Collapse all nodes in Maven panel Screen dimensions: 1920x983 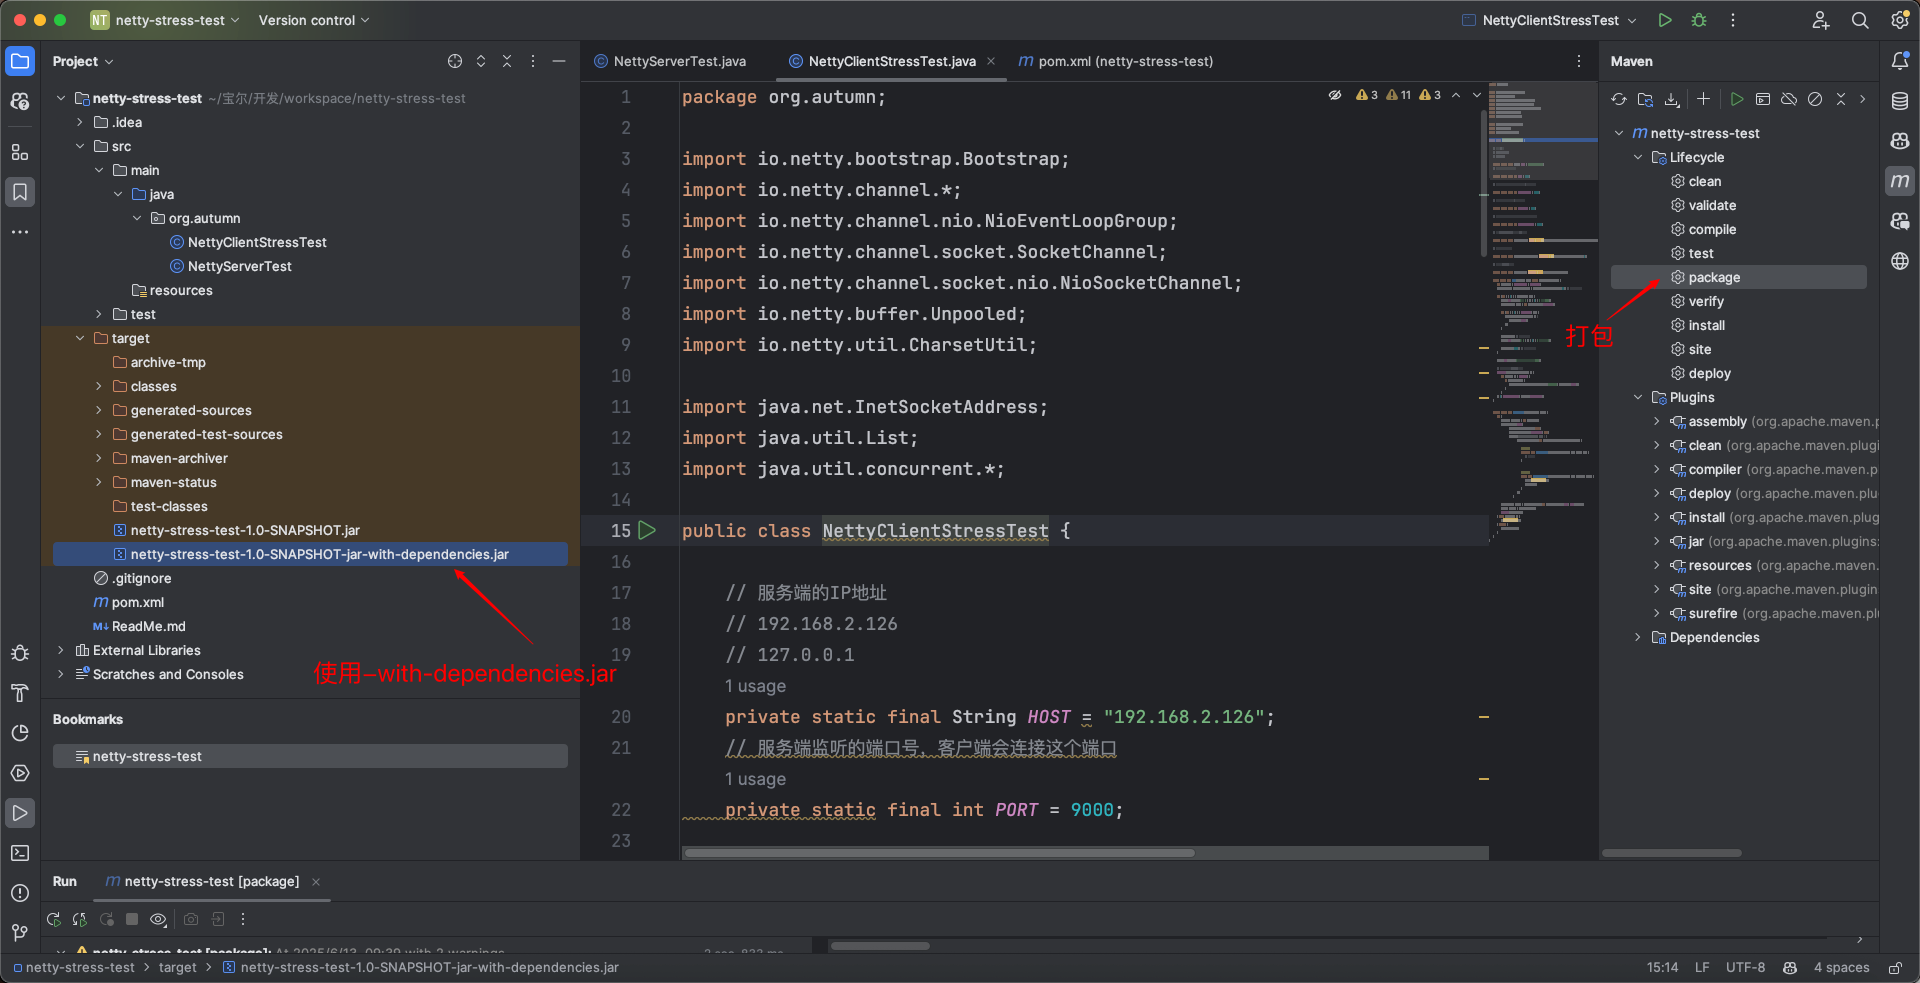pos(1841,99)
